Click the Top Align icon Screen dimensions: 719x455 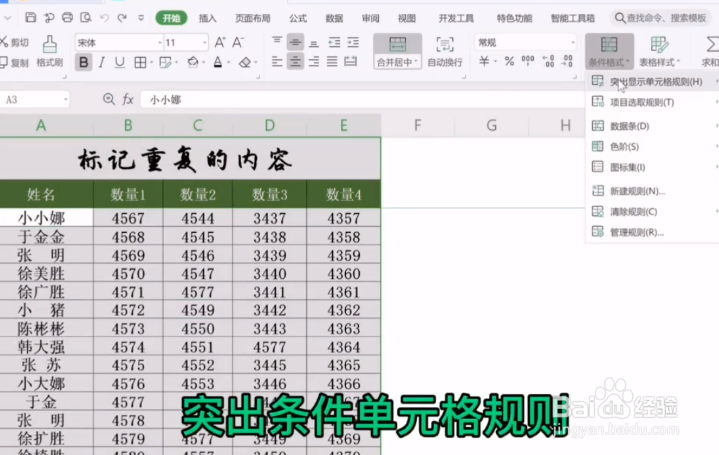[x=277, y=43]
